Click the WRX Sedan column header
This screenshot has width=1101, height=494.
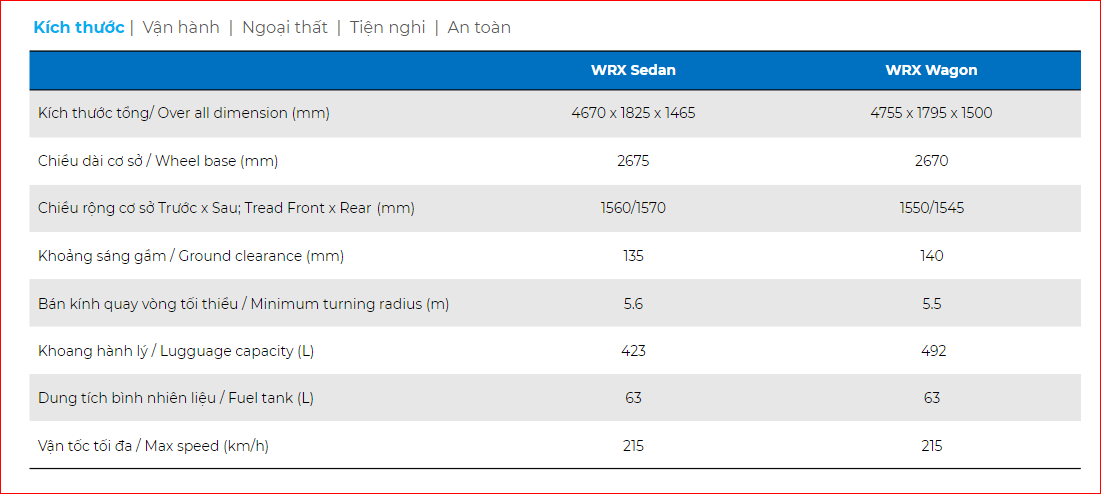633,70
